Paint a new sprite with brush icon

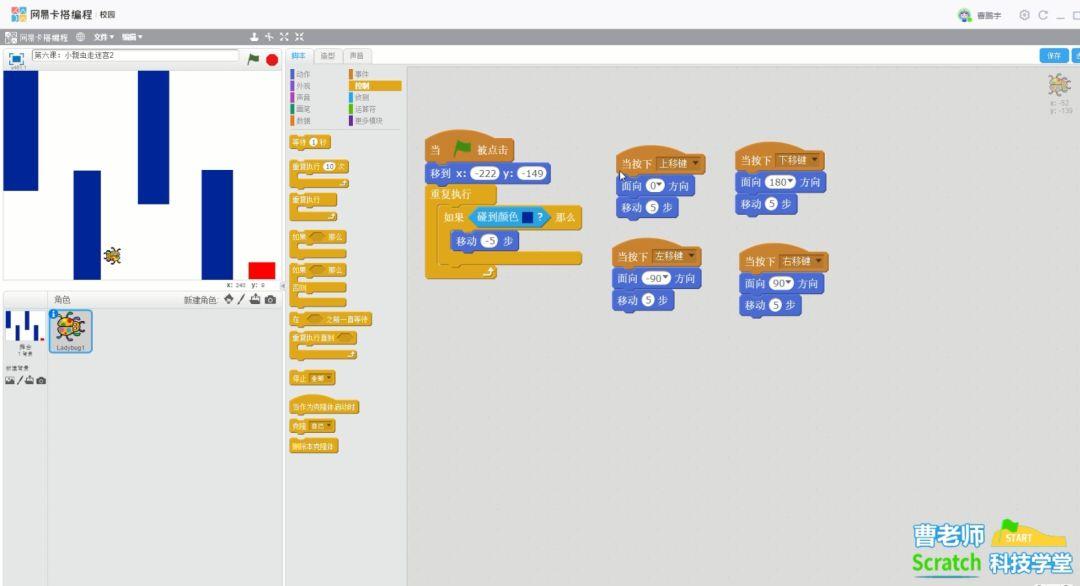[x=241, y=300]
